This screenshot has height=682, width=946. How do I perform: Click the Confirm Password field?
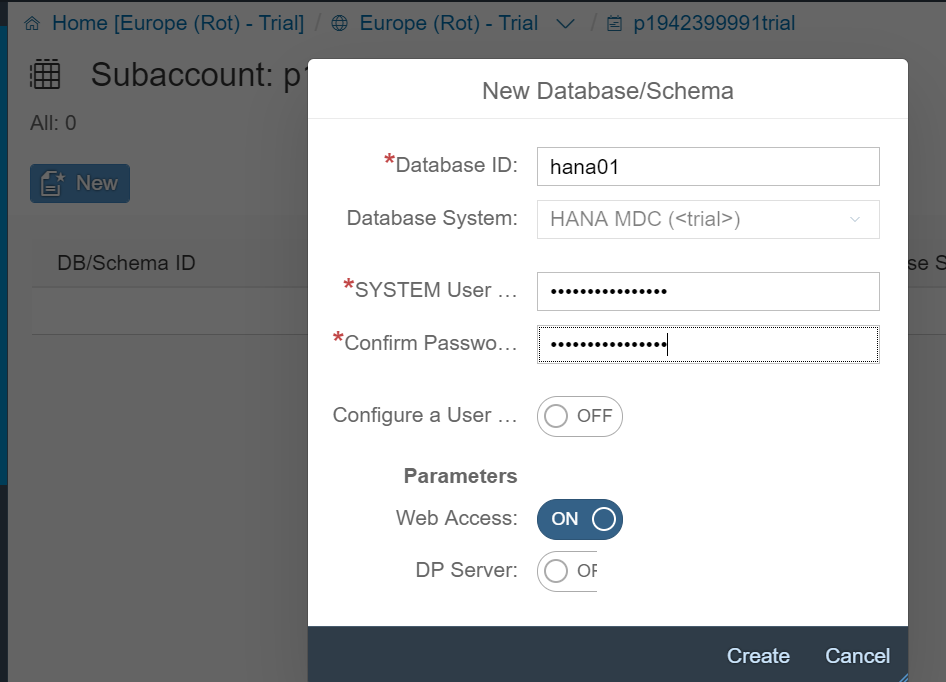click(708, 344)
